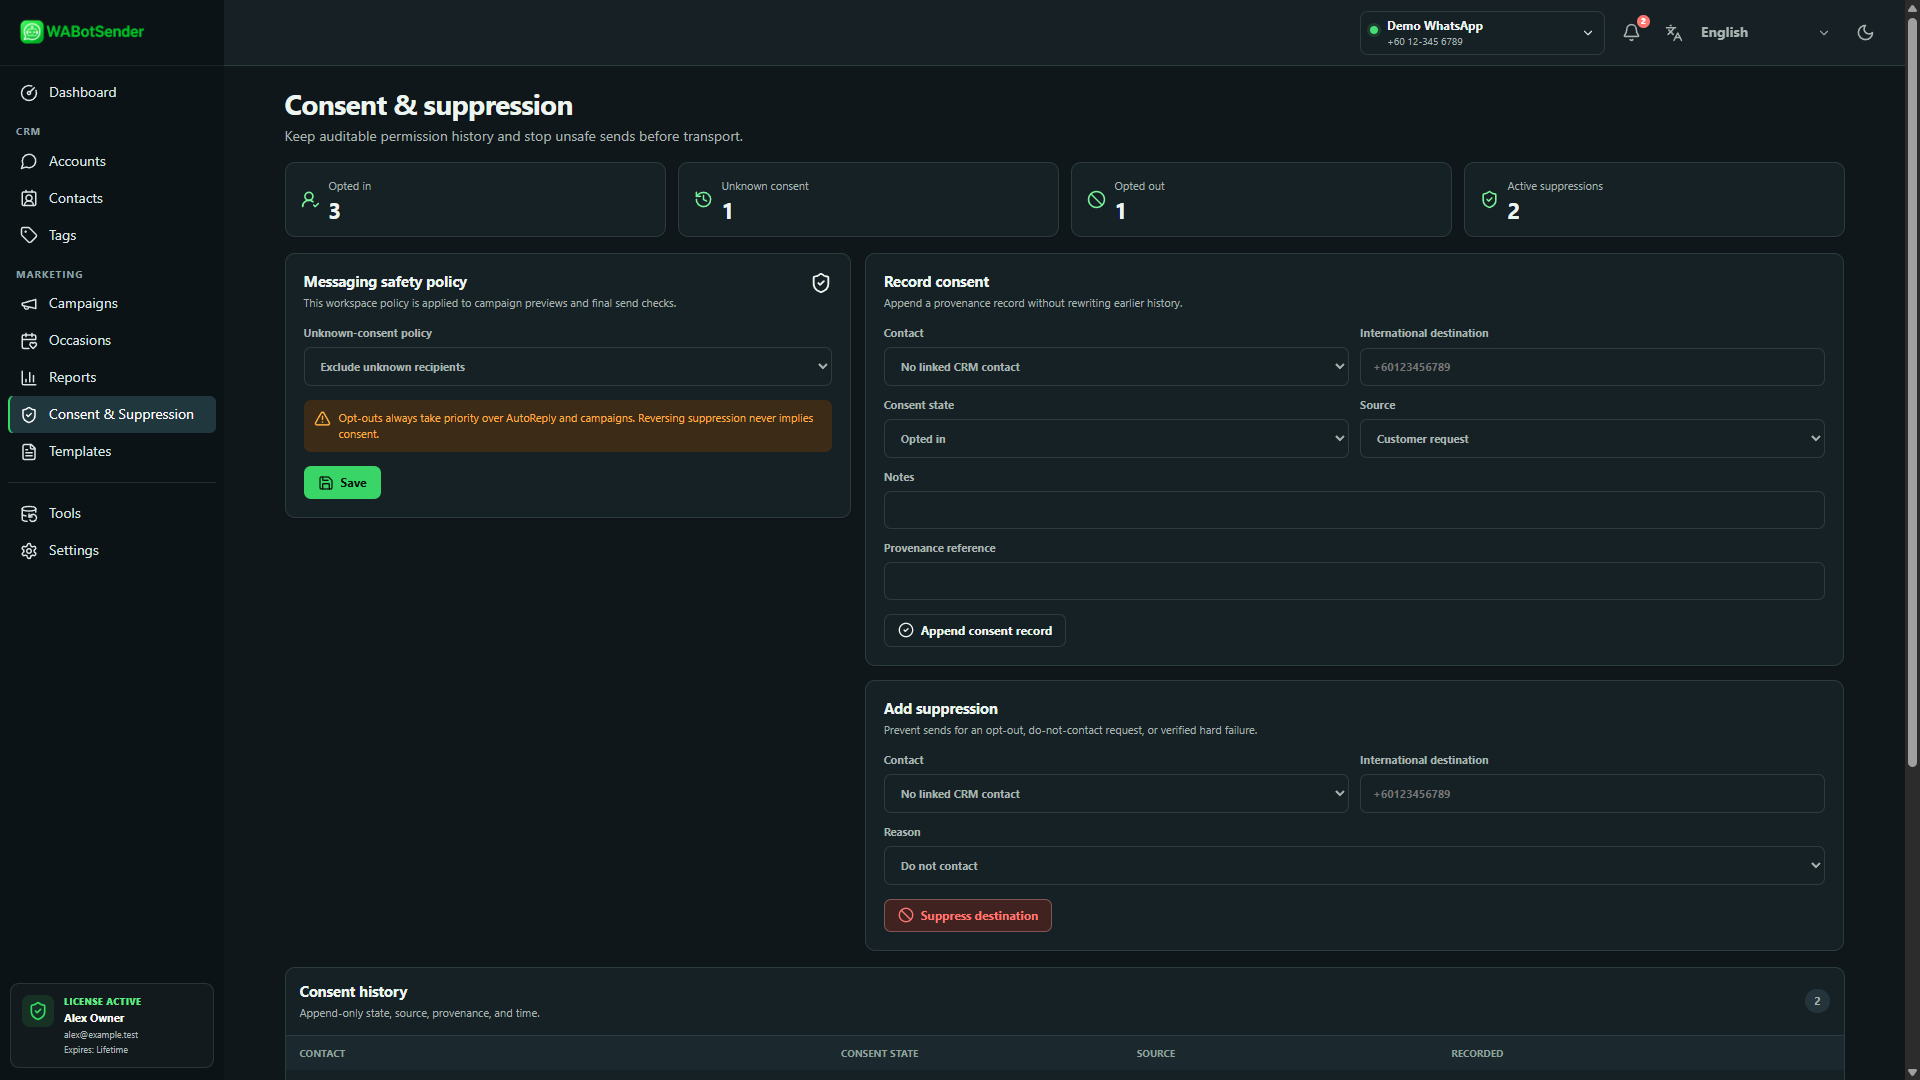Open Contact dropdown in Add suppression

point(1116,794)
